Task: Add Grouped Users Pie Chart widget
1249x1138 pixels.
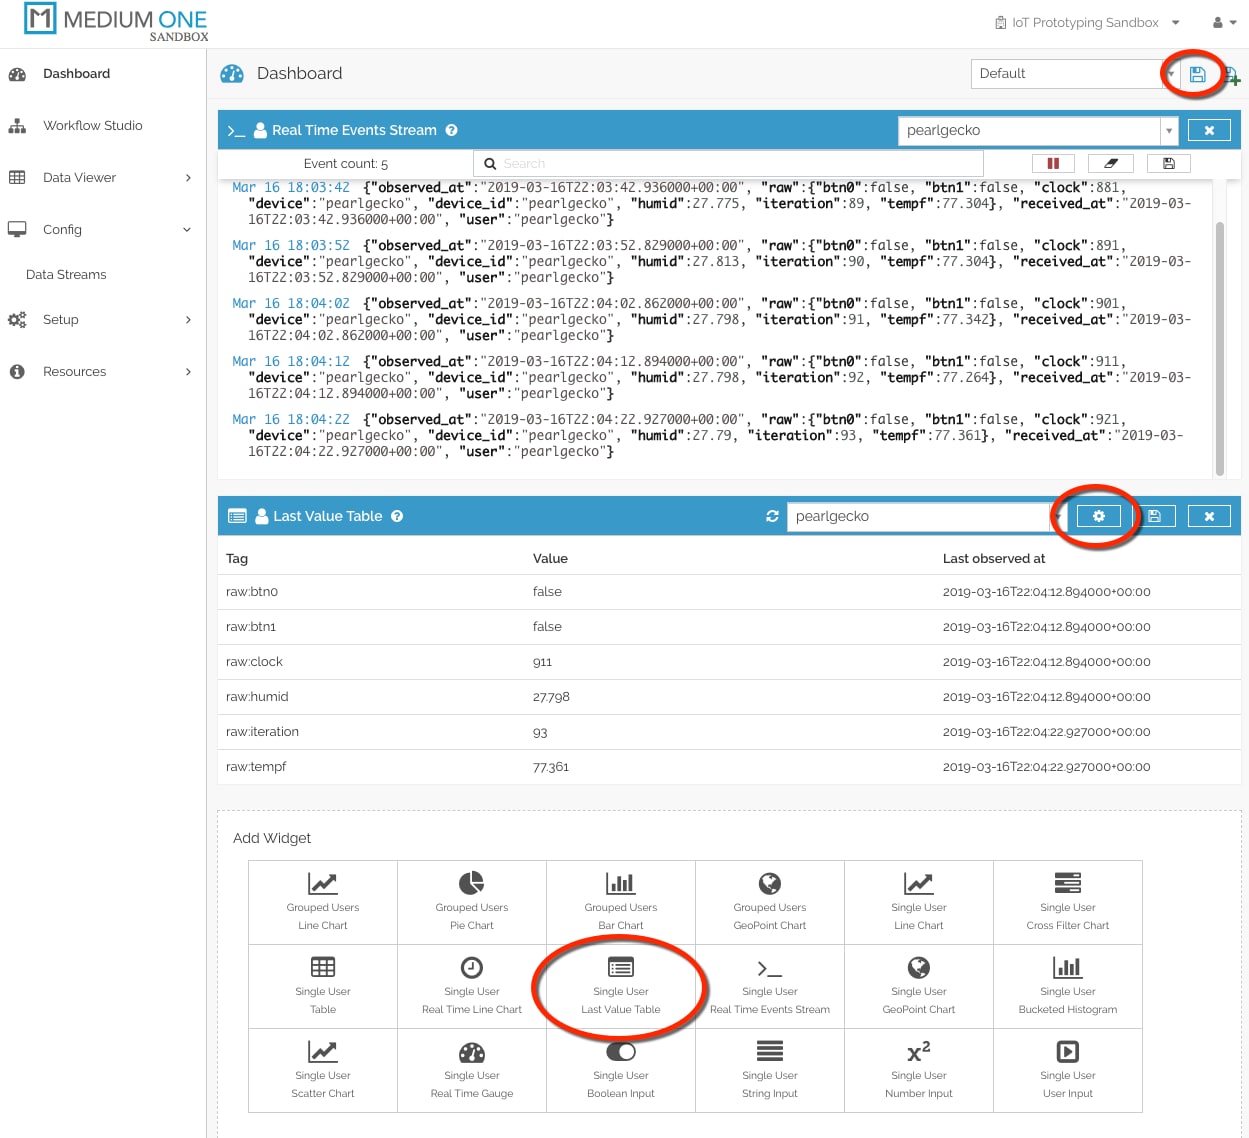Action: click(472, 902)
